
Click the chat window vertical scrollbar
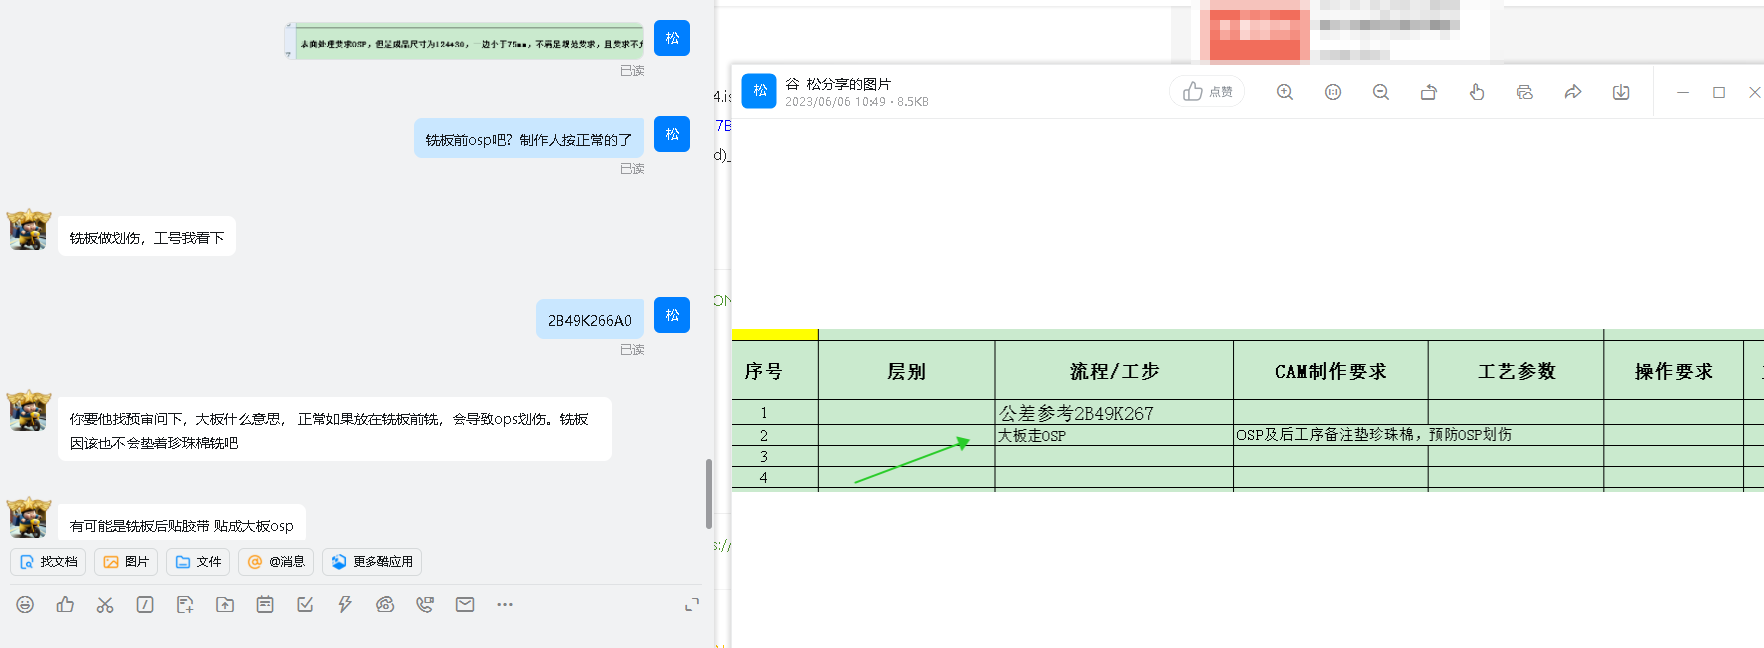(709, 494)
